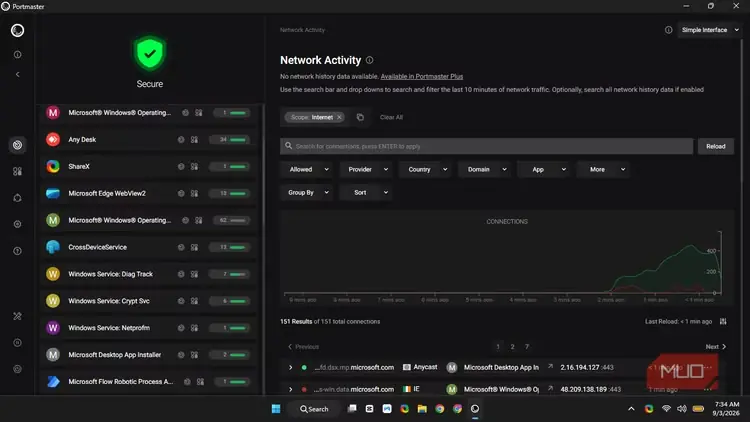Image resolution: width=750 pixels, height=422 pixels.
Task: Select Windows Service: Netprofm
Action: tap(150, 328)
